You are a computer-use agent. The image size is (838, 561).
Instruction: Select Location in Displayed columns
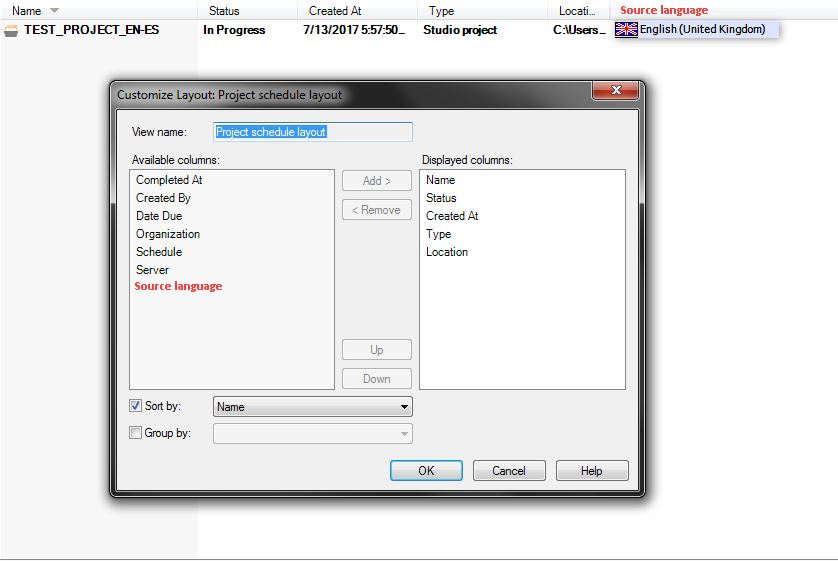[x=447, y=252]
